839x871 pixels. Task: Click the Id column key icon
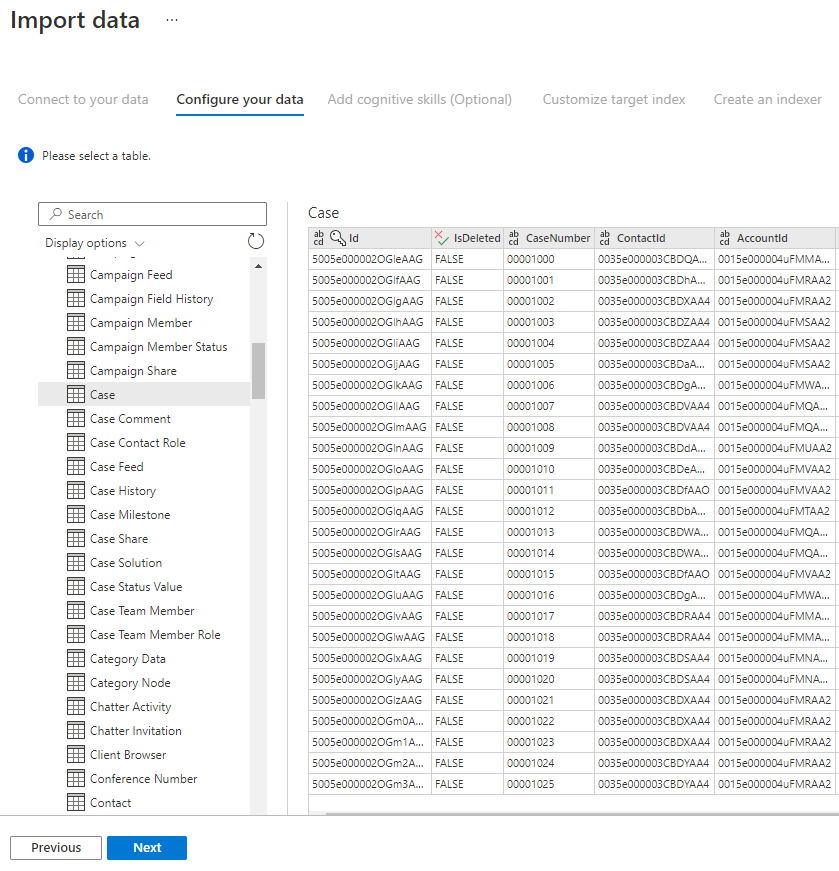tap(338, 238)
